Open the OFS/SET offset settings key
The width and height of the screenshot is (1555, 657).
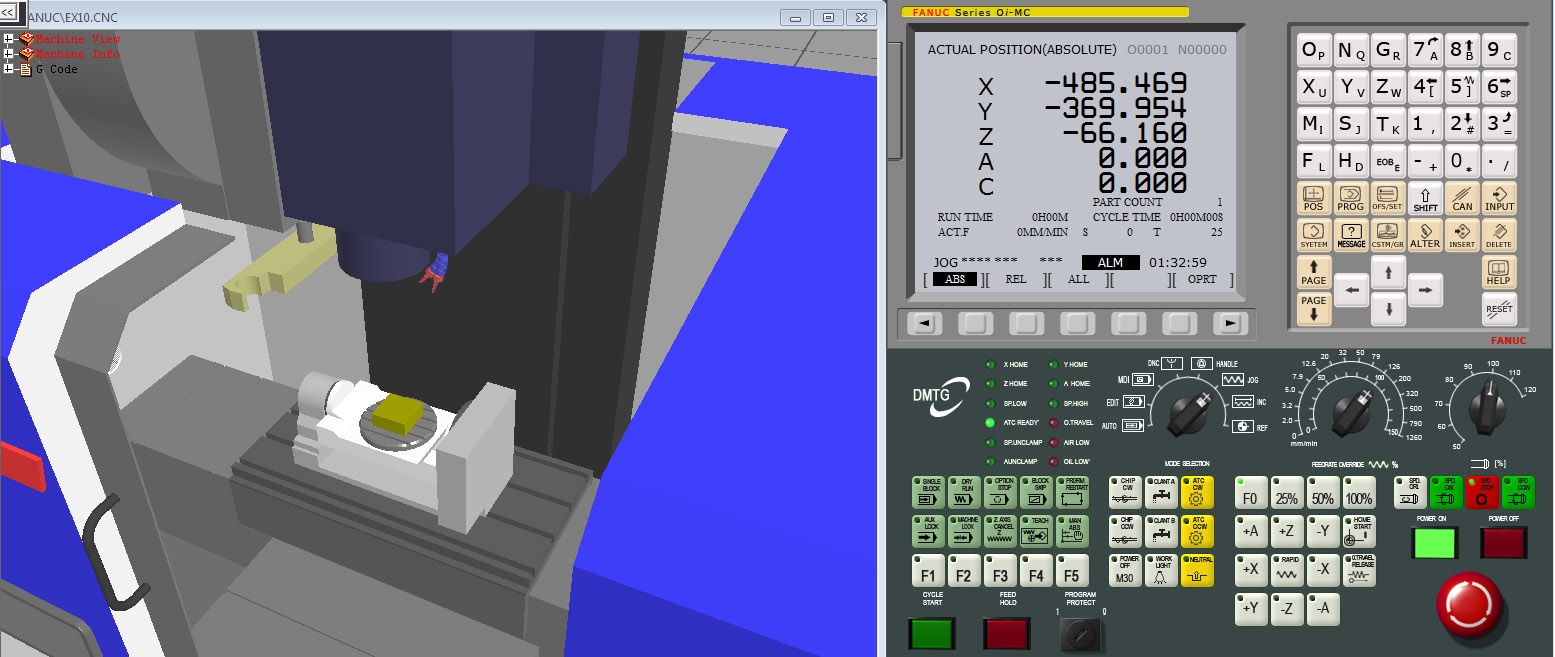(1388, 198)
